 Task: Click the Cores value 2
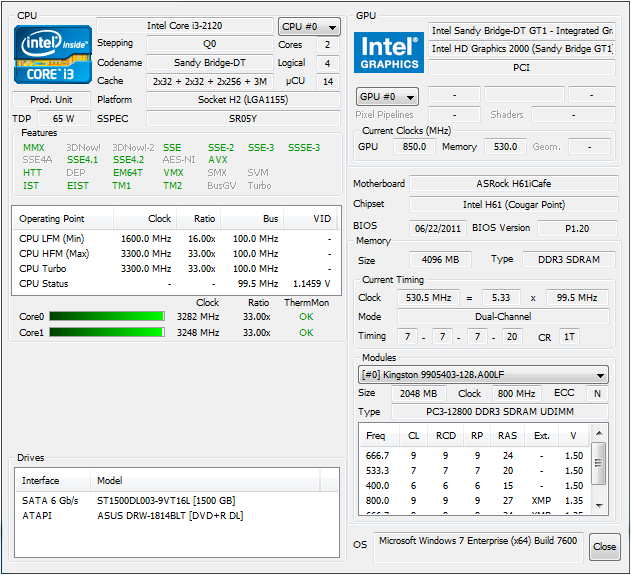[328, 45]
